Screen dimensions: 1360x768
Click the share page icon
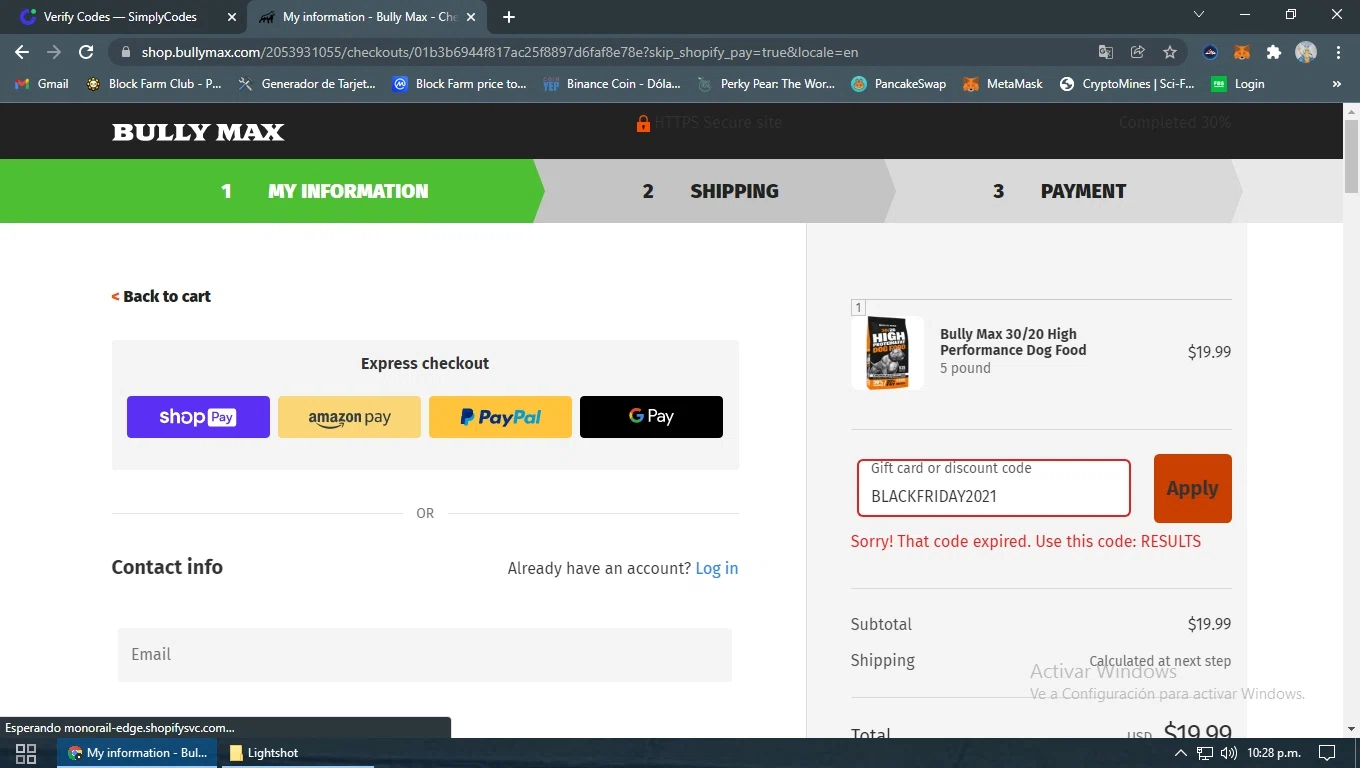(x=1137, y=52)
